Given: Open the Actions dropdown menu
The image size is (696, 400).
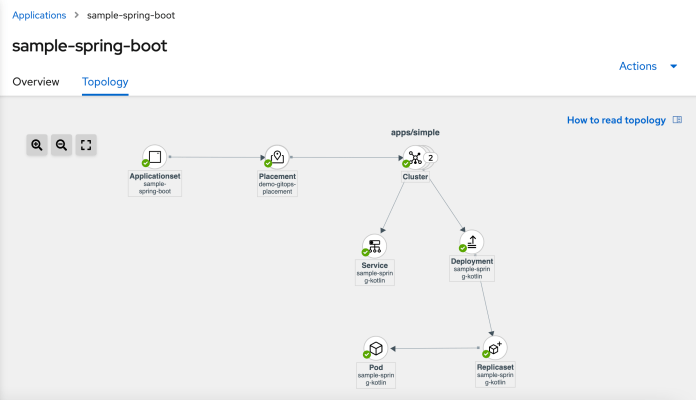Looking at the screenshot, I should pos(649,66).
